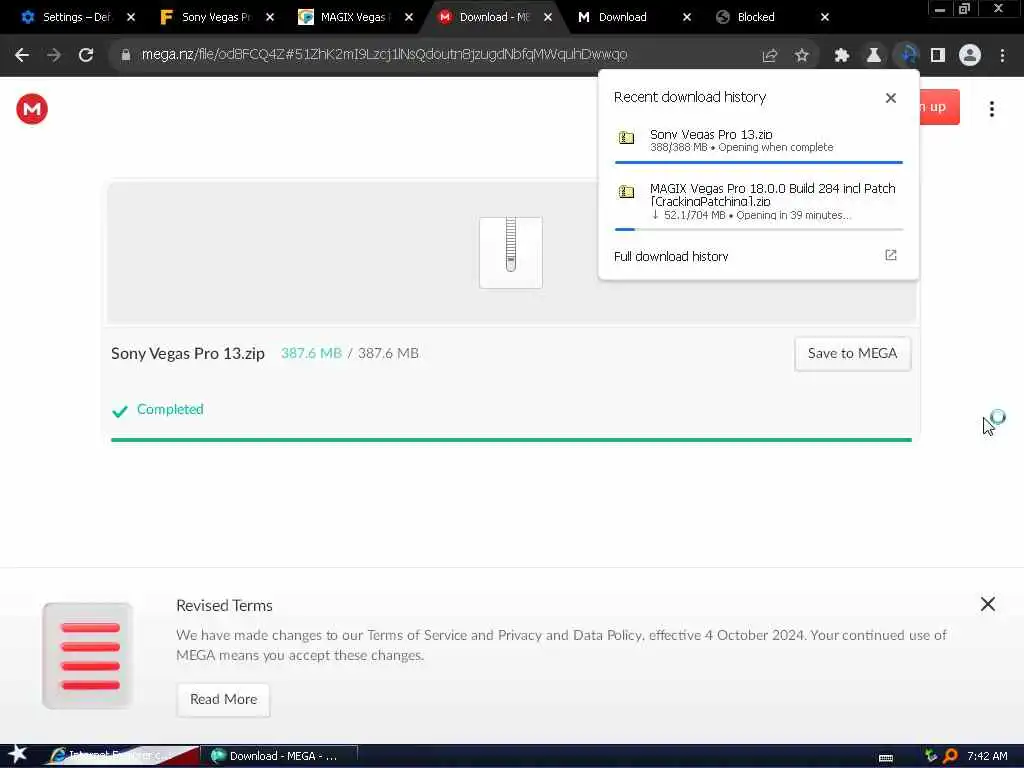This screenshot has width=1024, height=768.
Task: Open the Extensions puzzle icon
Action: (x=842, y=56)
